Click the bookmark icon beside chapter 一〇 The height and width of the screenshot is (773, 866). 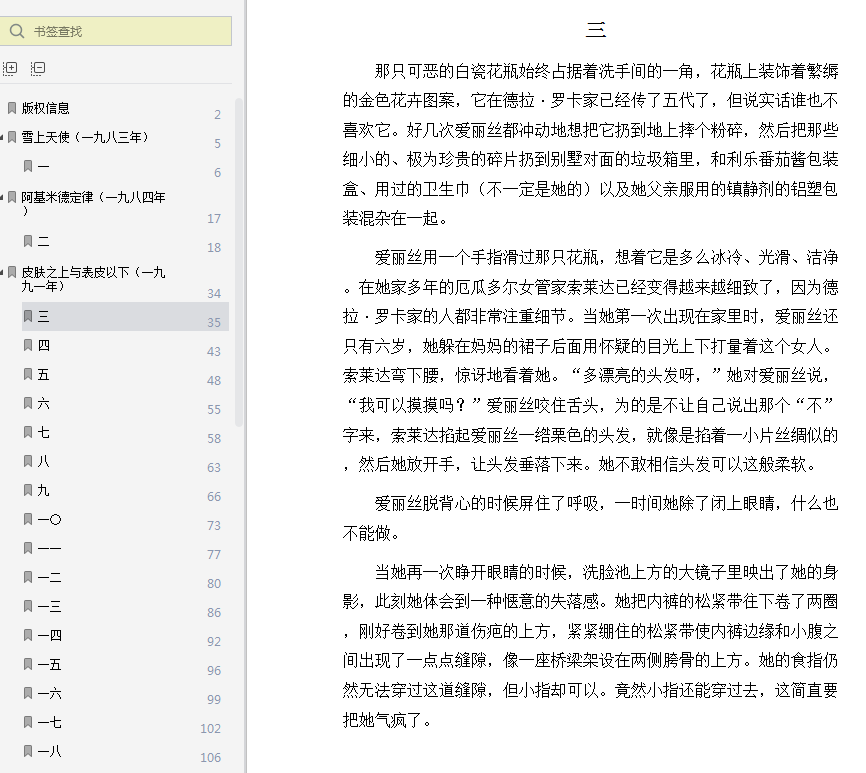28,519
